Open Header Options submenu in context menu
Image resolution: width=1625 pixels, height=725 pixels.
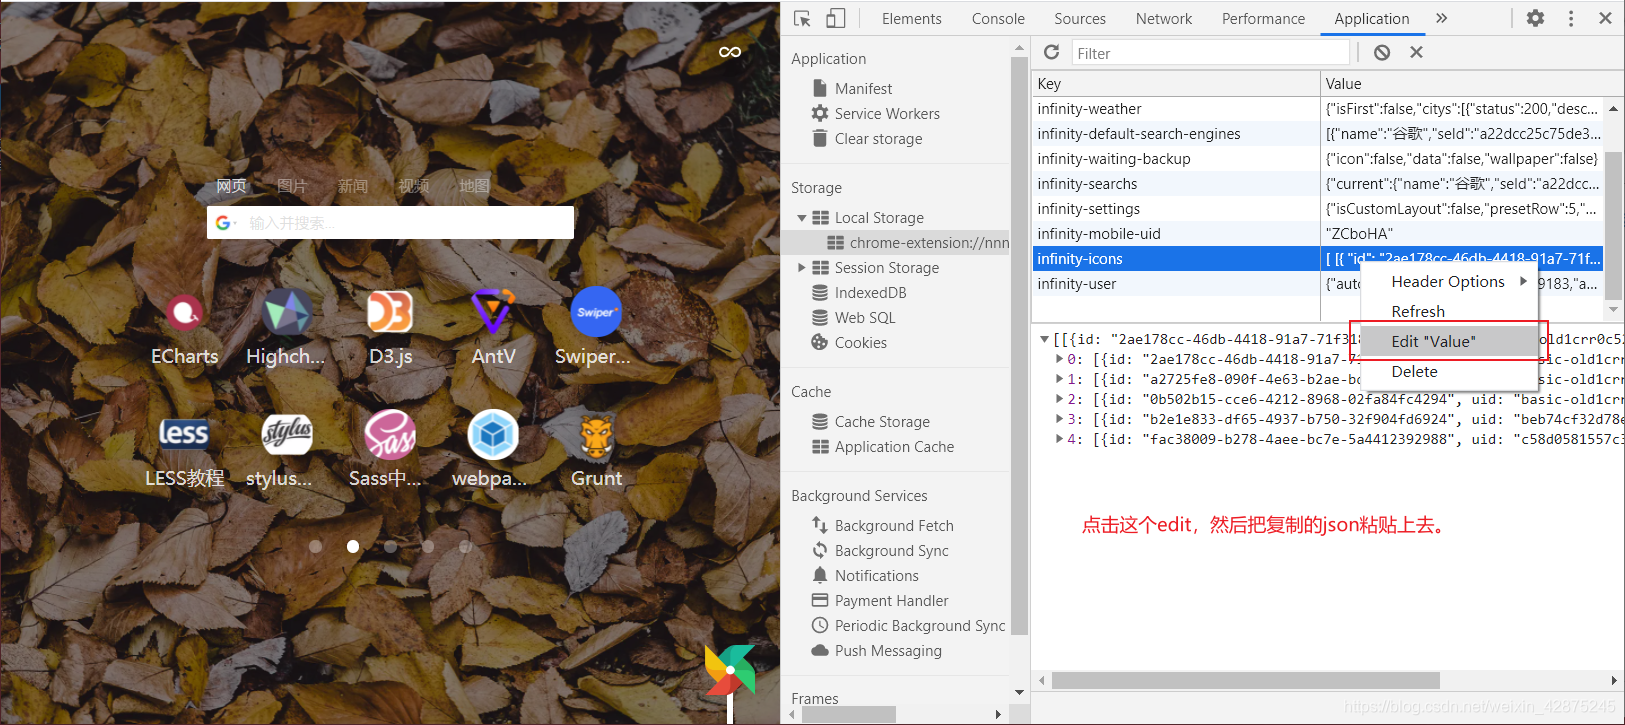click(x=1449, y=282)
